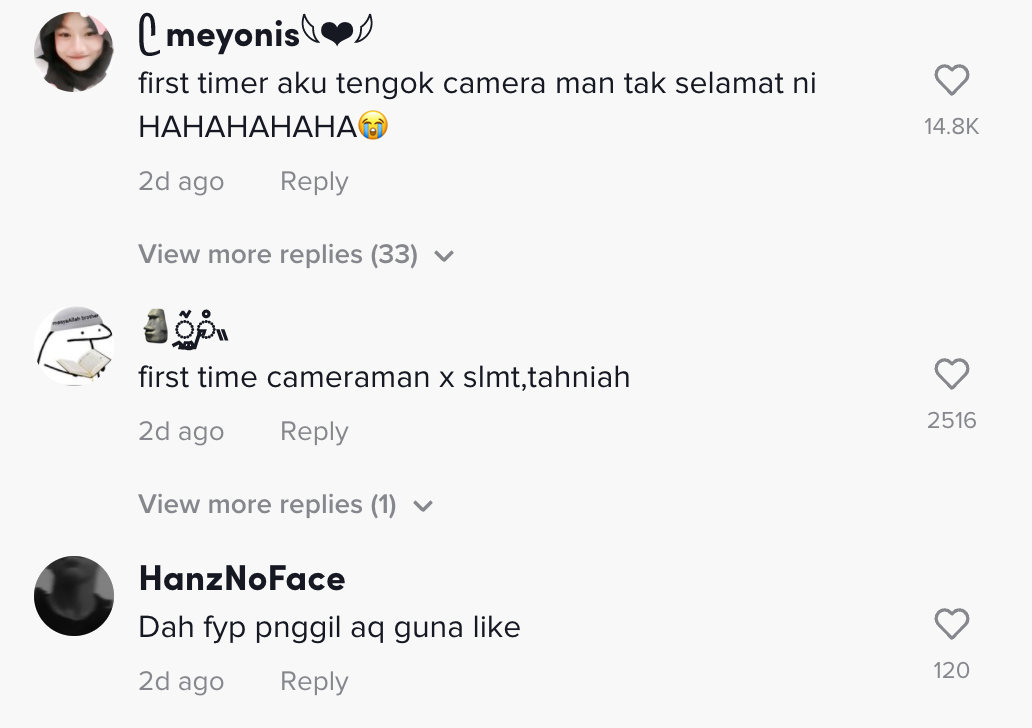The image size is (1032, 728).
Task: Expand 'View more replies (33)'
Action: [x=278, y=255]
